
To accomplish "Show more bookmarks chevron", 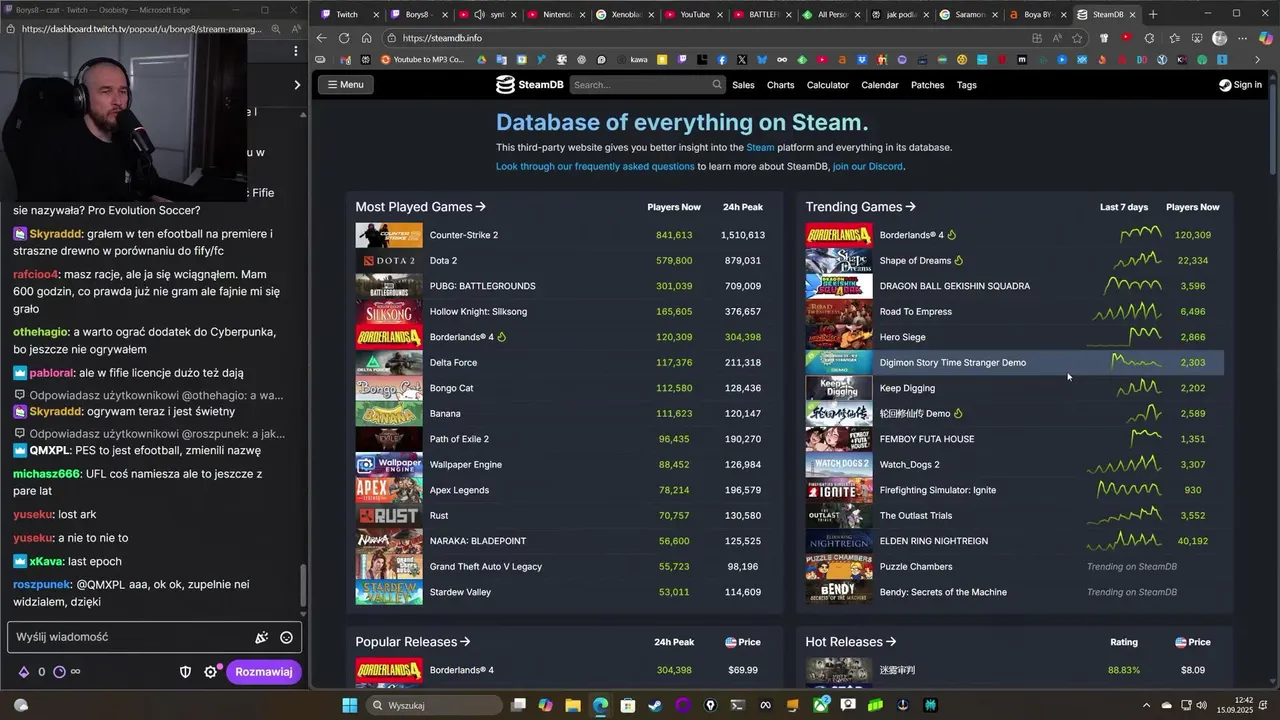I will pyautogui.click(x=1258, y=60).
